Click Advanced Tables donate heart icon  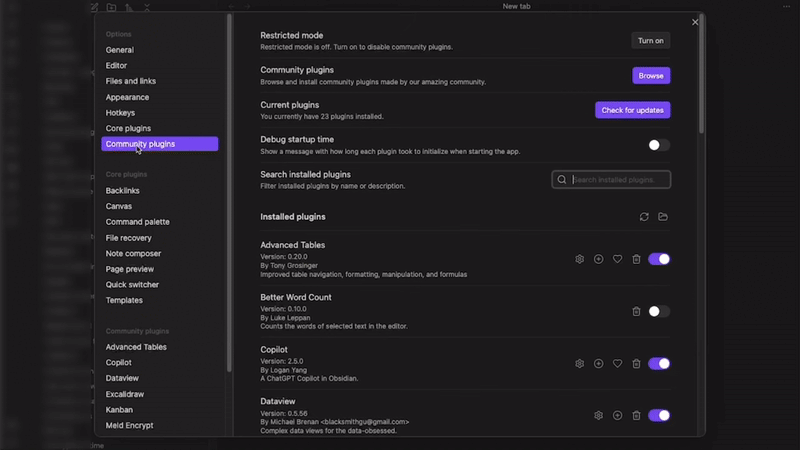point(617,259)
